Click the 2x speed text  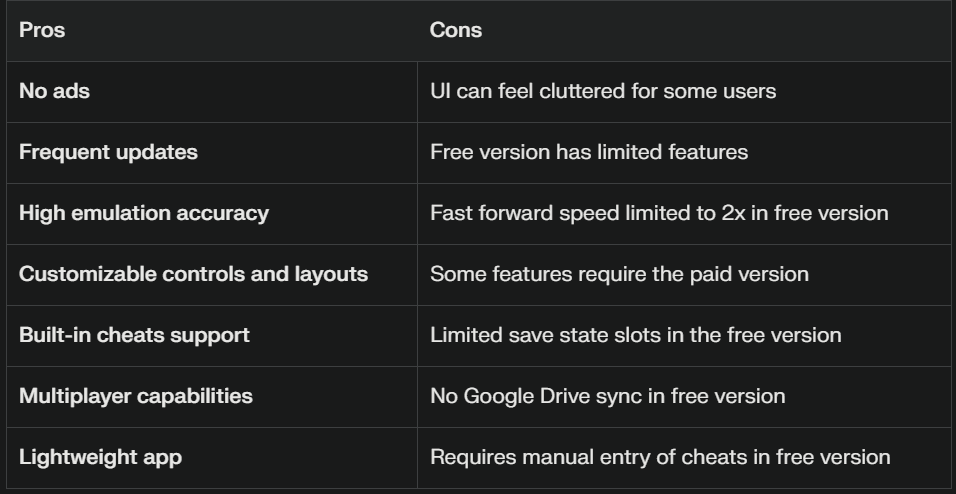click(733, 213)
